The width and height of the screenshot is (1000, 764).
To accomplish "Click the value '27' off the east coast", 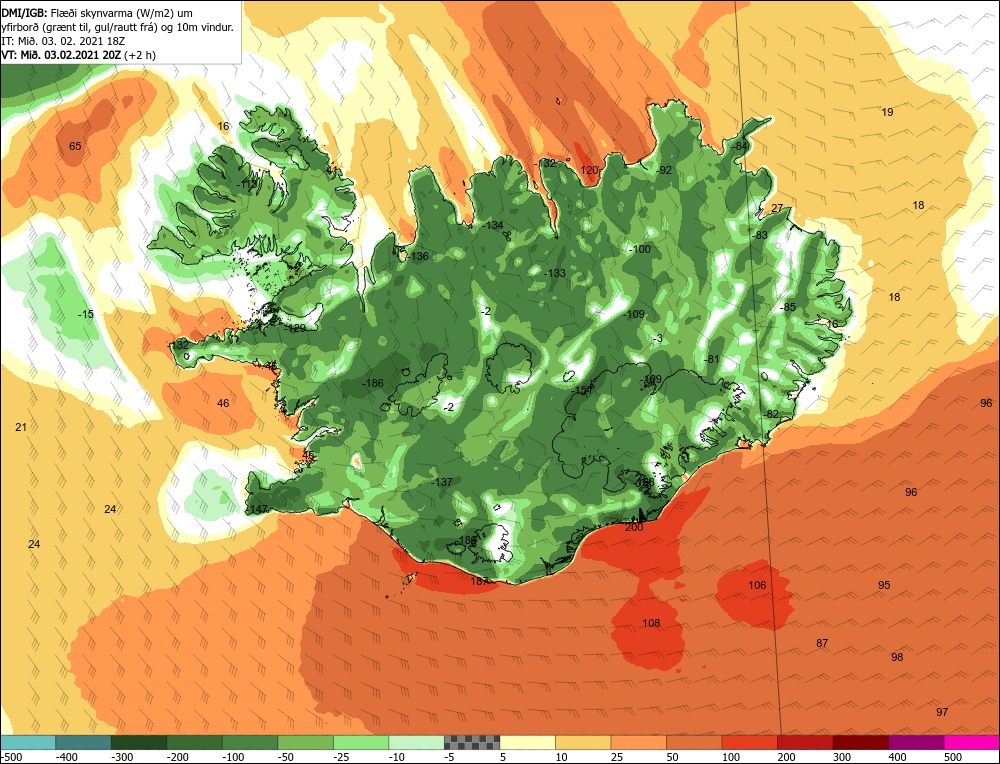I will [777, 209].
